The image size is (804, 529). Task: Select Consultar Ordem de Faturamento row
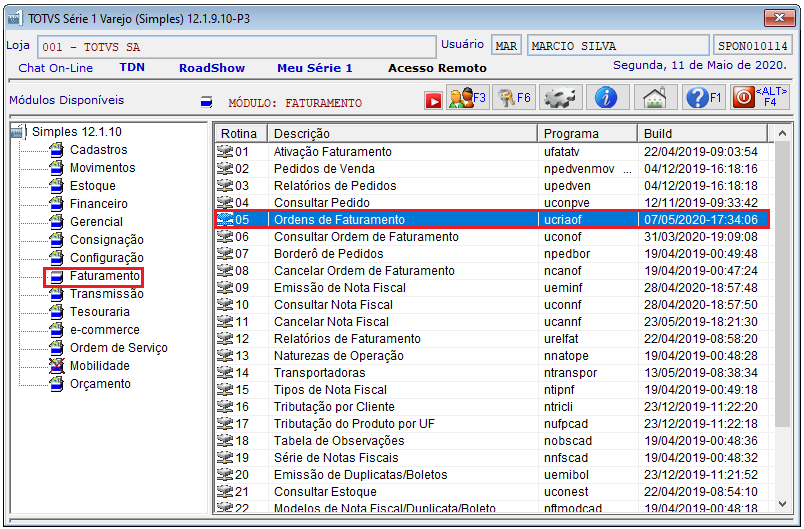click(491, 236)
